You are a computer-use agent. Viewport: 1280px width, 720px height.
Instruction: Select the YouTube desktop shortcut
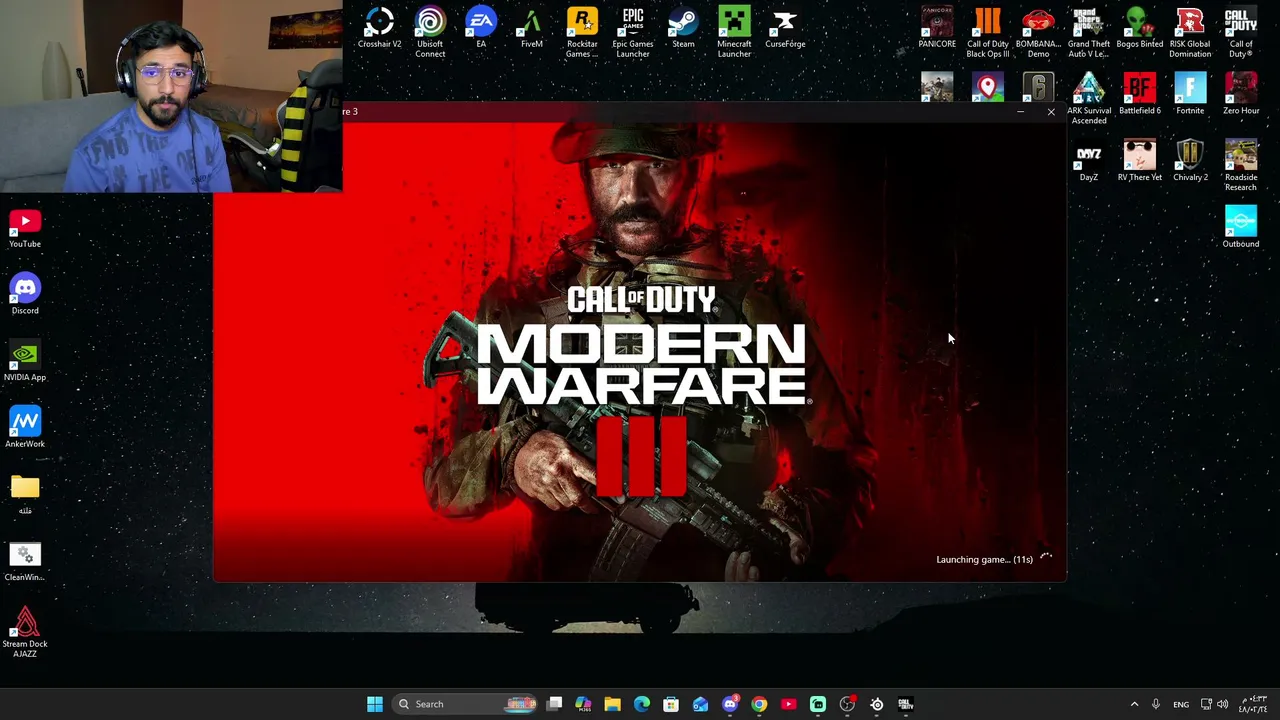[25, 228]
